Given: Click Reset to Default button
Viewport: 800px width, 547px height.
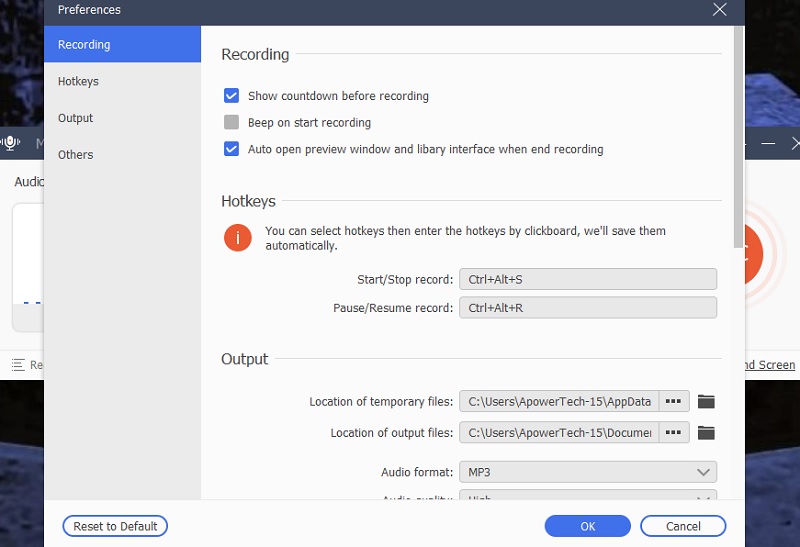Looking at the screenshot, I should pos(115,526).
